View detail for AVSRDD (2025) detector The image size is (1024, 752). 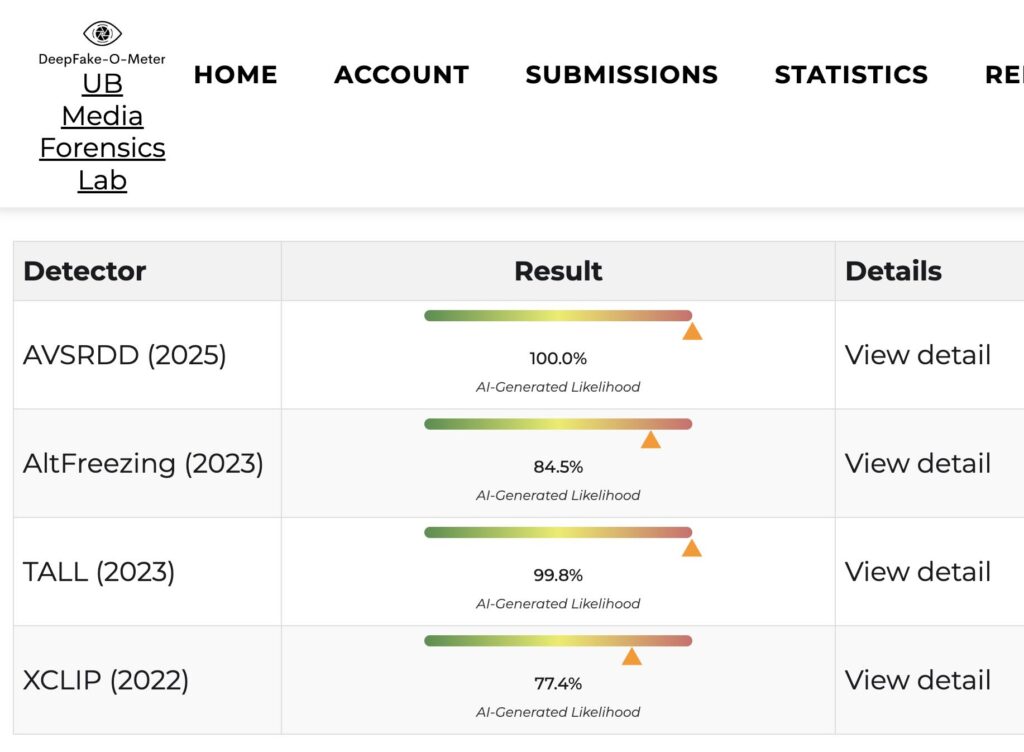pyautogui.click(x=917, y=355)
